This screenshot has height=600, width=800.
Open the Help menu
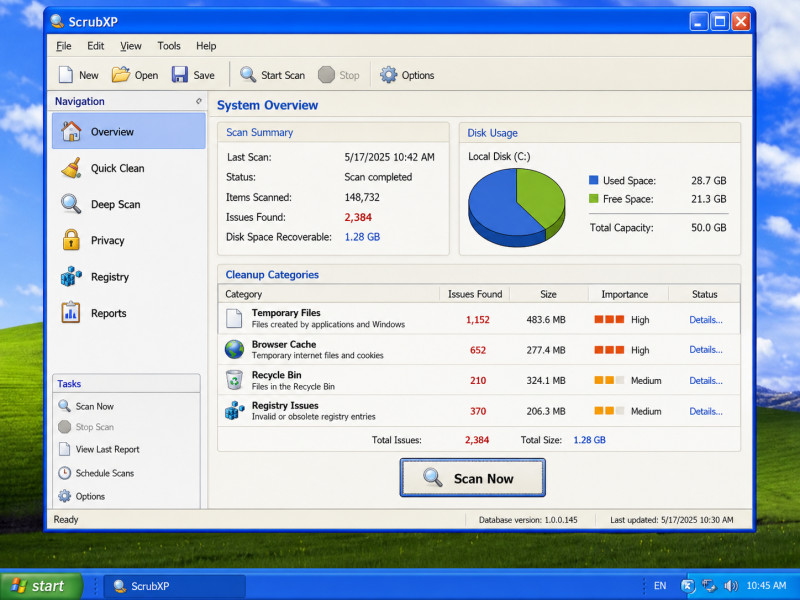tap(206, 46)
